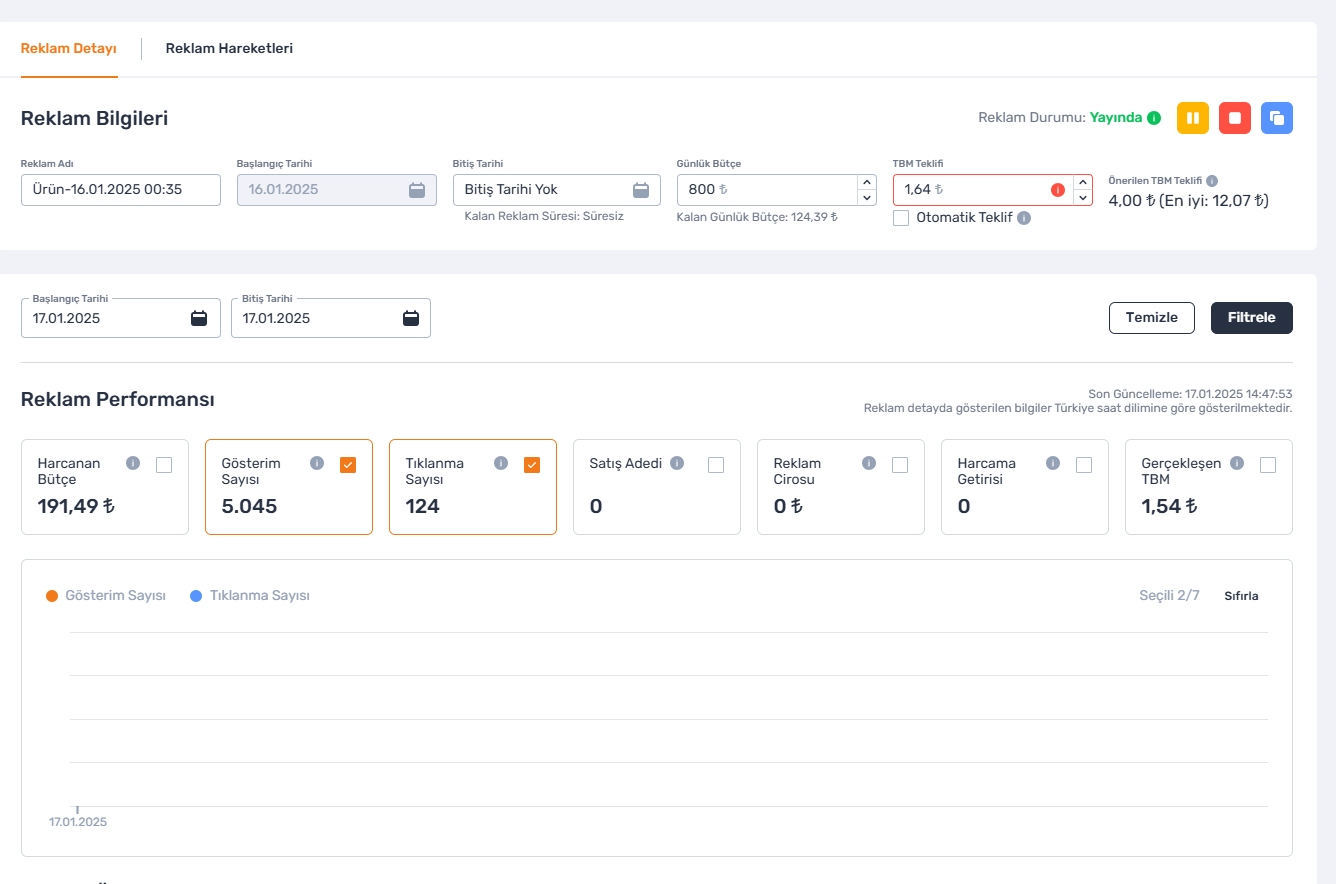Open calendar of filter Başlangıç Tarihi 17.01.2025
Viewport: 1336px width, 884px height.
coord(199,318)
